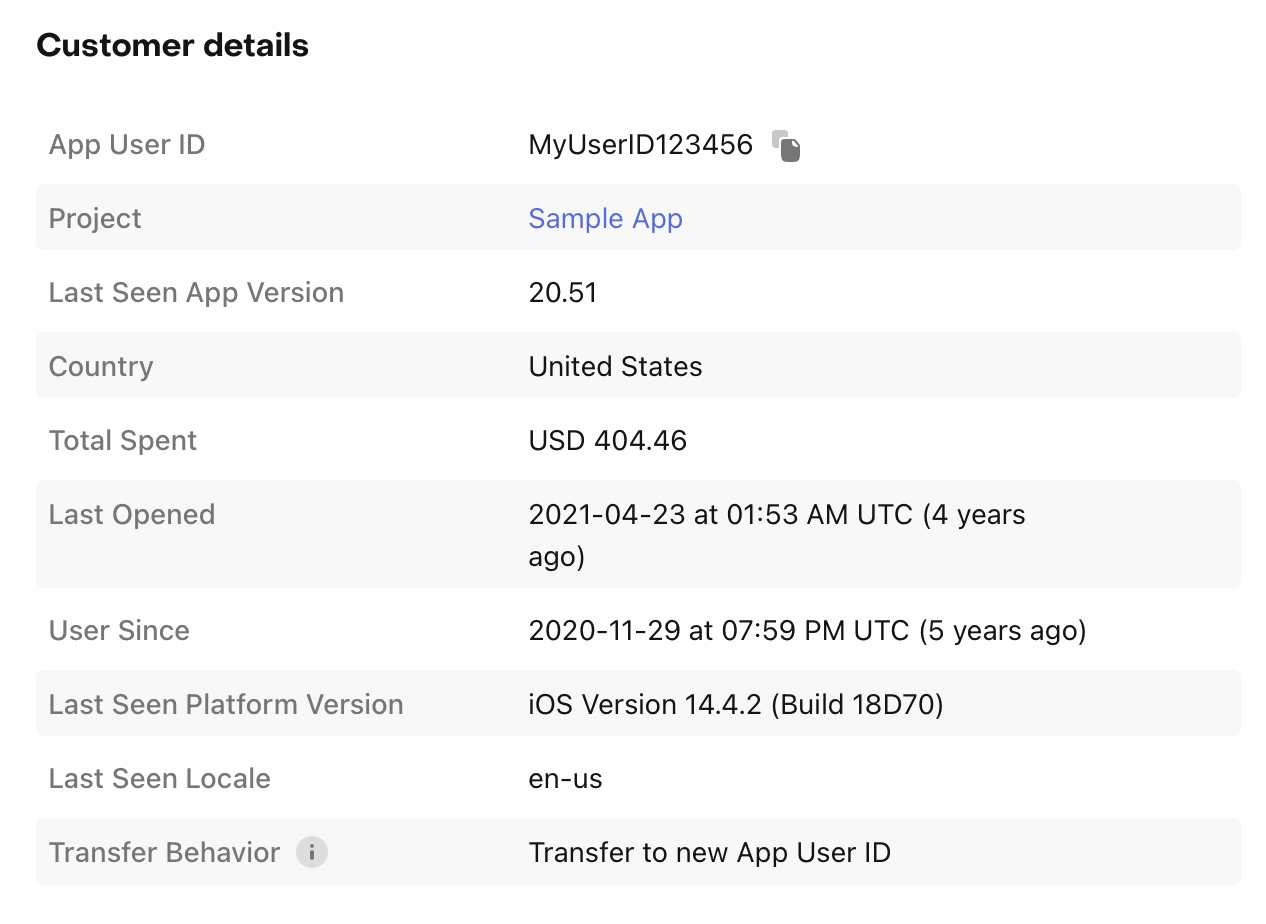
Task: Click the Customer details heading
Action: 172,46
